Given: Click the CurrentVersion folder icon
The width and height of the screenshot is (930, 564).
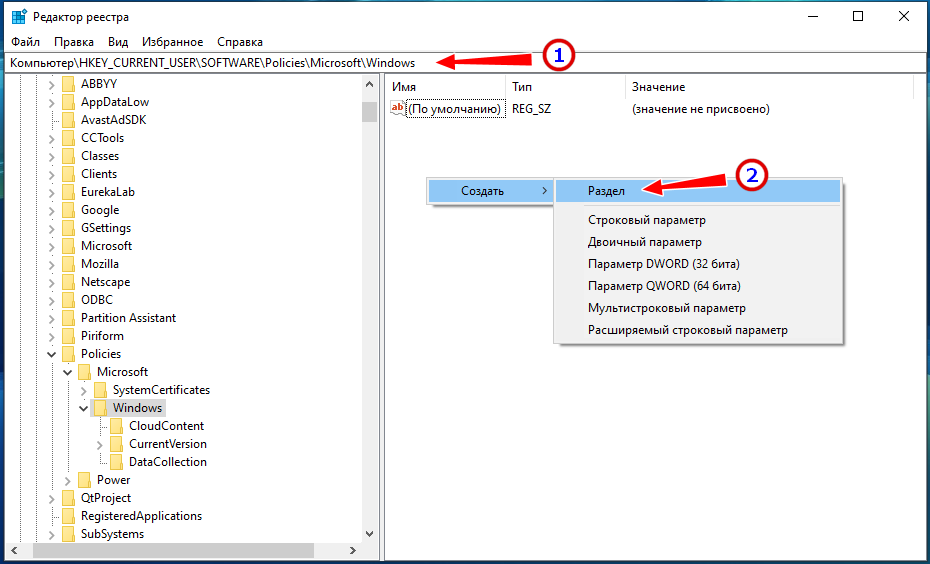Looking at the screenshot, I should pyautogui.click(x=116, y=444).
